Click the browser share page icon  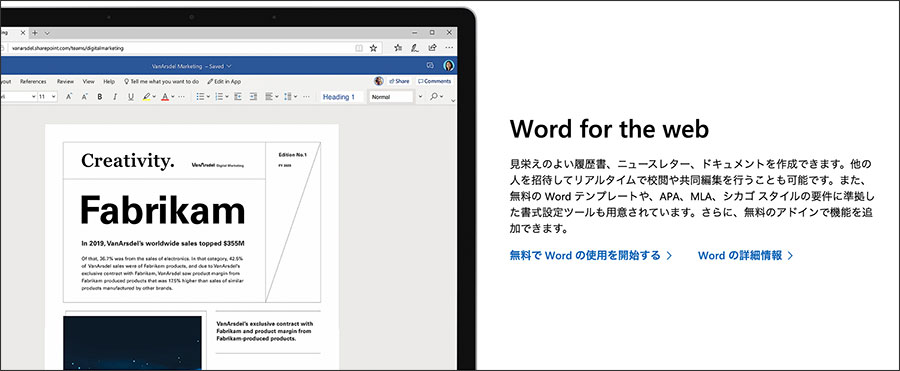point(432,48)
